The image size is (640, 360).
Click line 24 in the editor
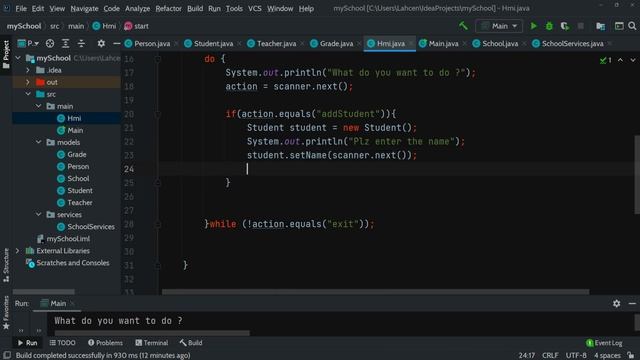(396, 169)
